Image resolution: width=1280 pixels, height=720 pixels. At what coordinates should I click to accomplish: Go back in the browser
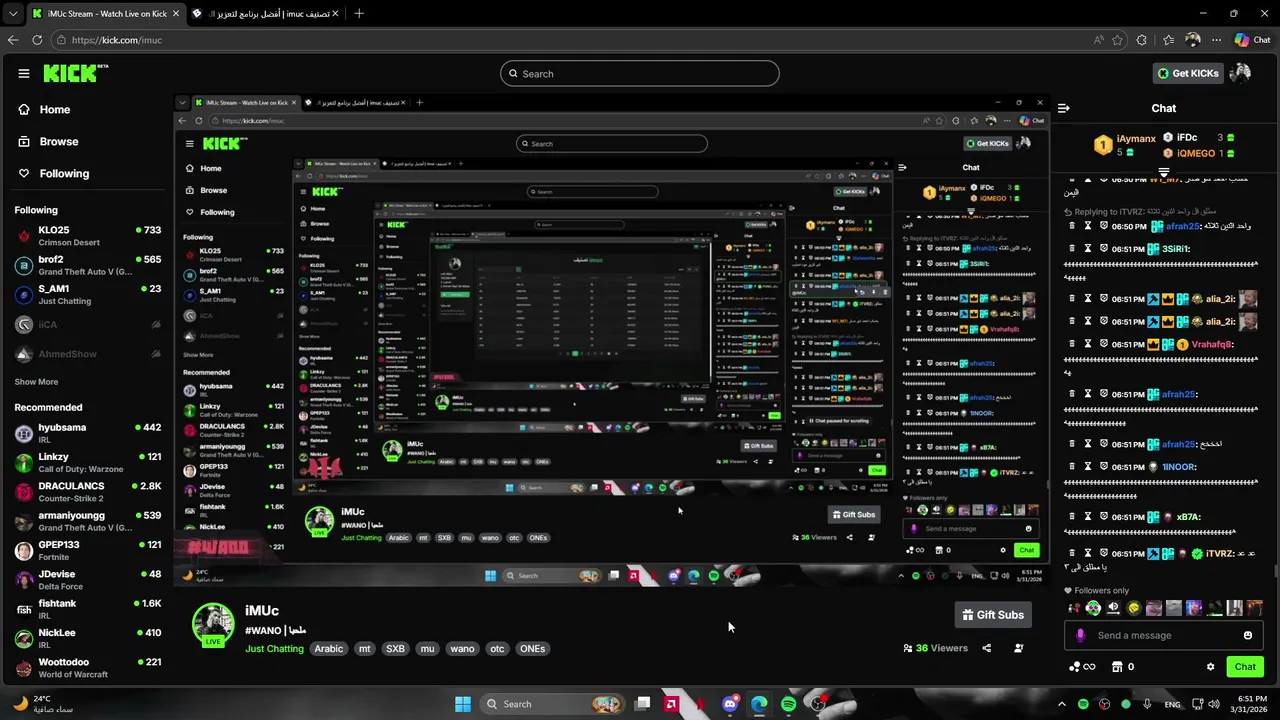(x=13, y=40)
